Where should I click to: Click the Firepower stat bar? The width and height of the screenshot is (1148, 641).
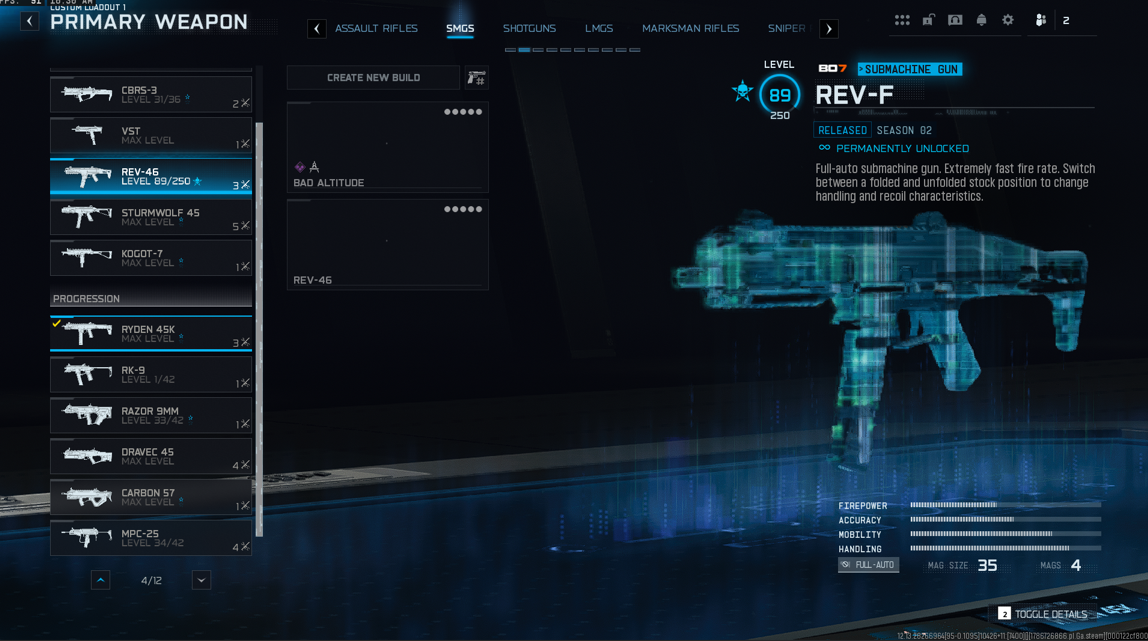tap(1005, 505)
